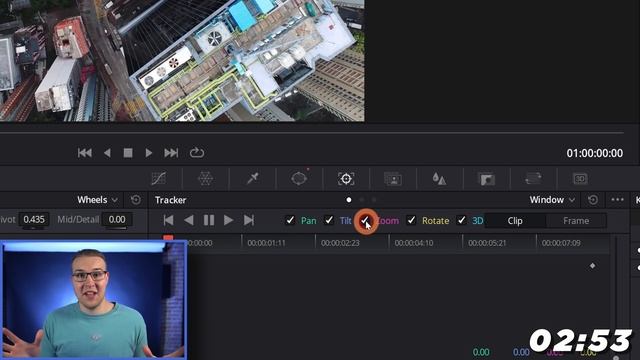Open the Blur palette
This screenshot has width=640, height=360.
pyautogui.click(x=439, y=179)
